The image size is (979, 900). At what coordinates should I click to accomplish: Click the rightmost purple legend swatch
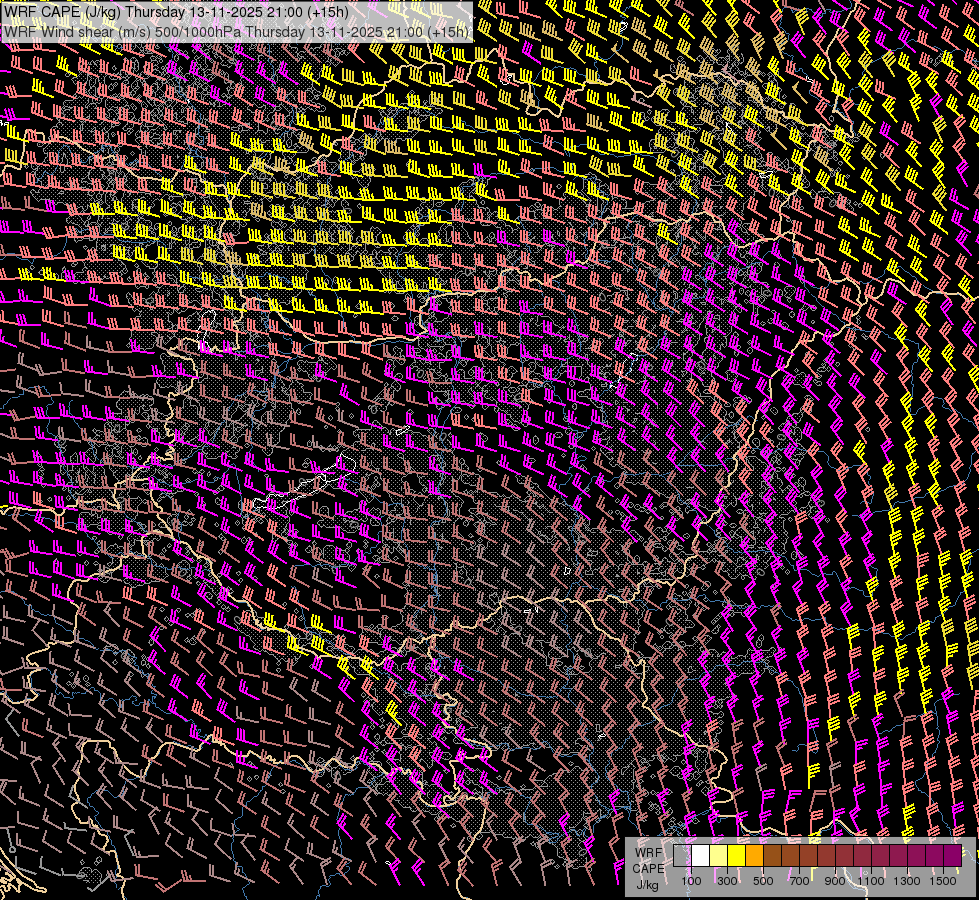pyautogui.click(x=952, y=856)
